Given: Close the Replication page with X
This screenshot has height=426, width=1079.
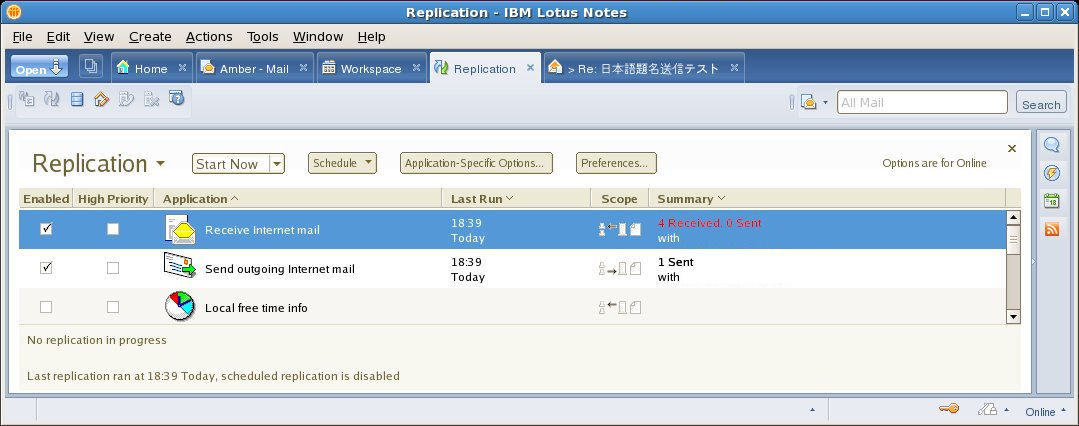Looking at the screenshot, I should coord(1012,148).
